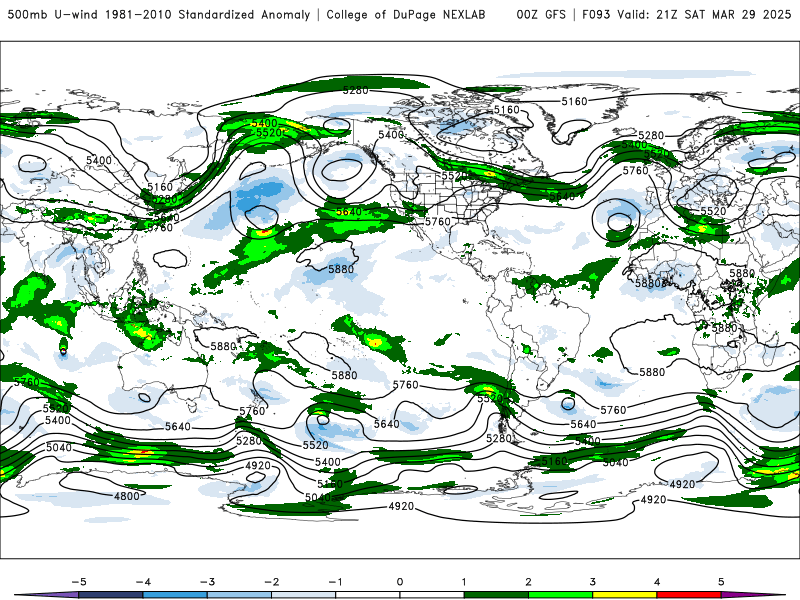Click the light blue -3 to -2 legend segment
The height and width of the screenshot is (600, 800).
pyautogui.click(x=239, y=595)
